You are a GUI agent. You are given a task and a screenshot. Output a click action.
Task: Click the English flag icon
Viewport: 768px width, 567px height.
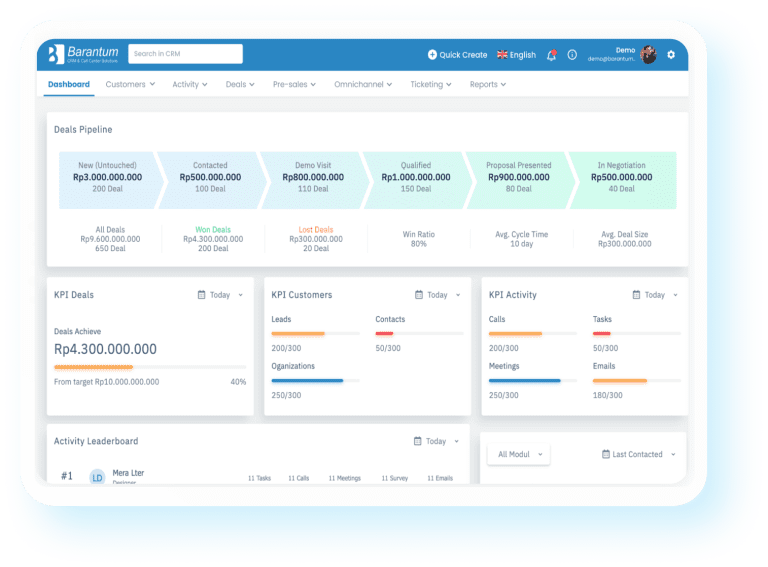tap(502, 55)
